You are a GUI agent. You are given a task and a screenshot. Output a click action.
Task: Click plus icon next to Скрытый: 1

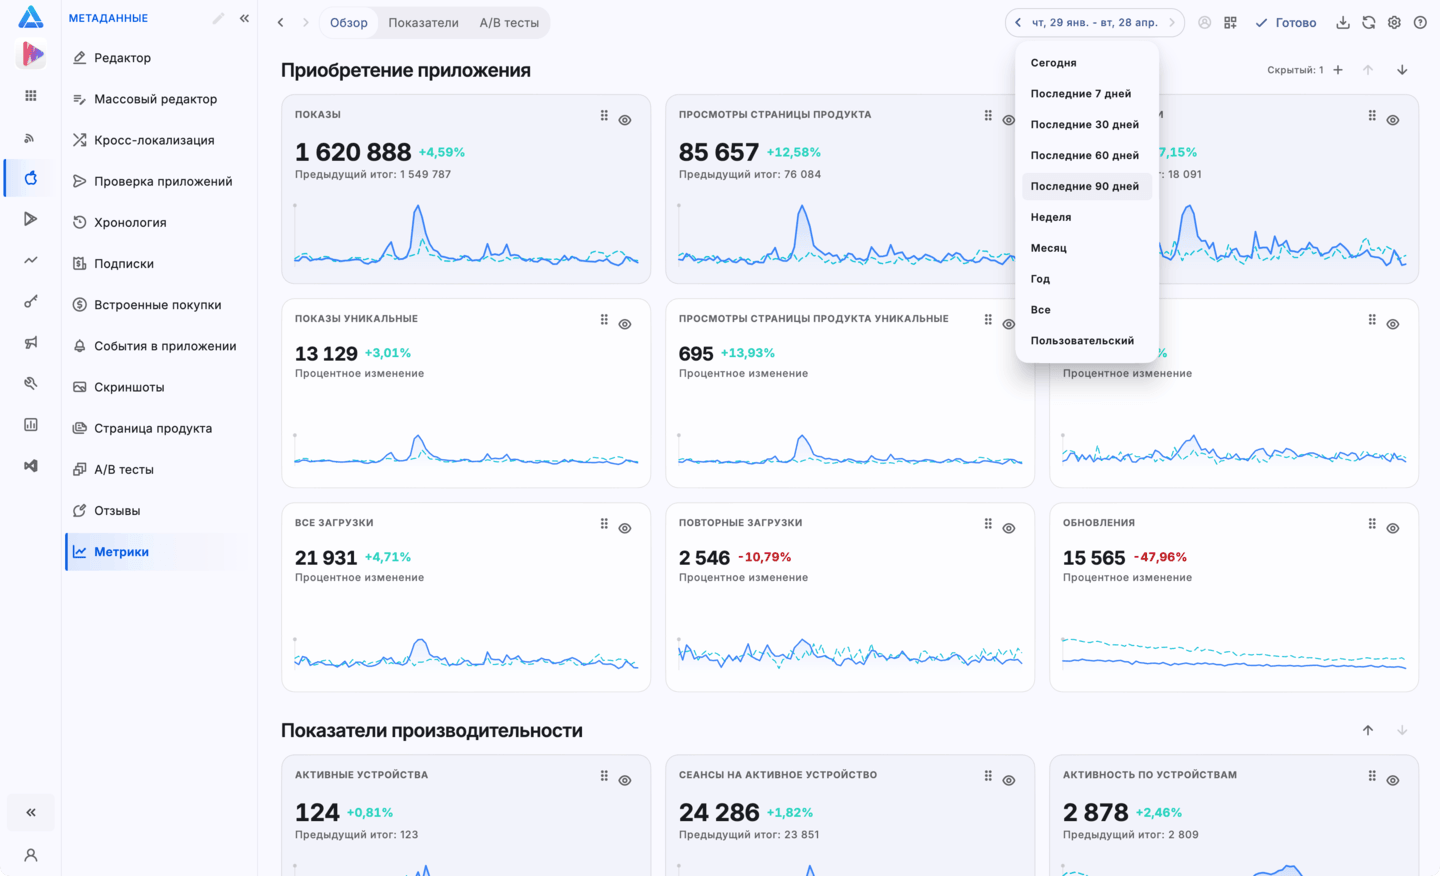point(1338,70)
